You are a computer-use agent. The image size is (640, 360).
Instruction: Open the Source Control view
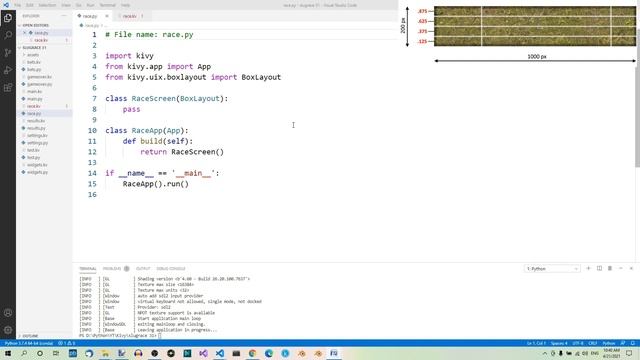click(8, 53)
